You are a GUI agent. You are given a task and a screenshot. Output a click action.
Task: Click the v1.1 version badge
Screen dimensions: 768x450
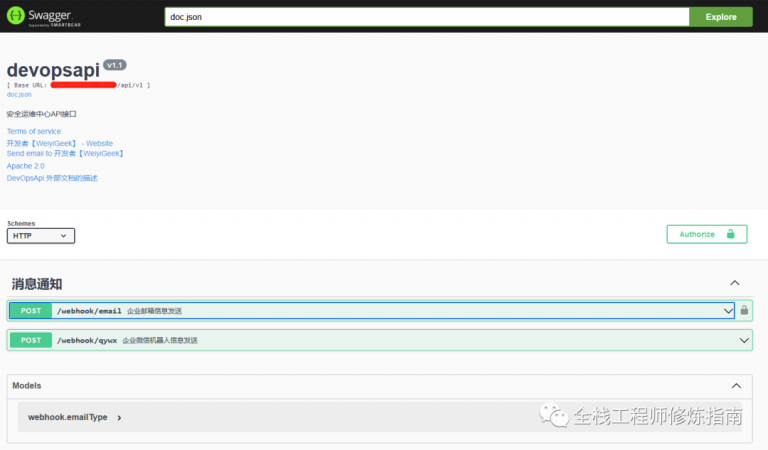pyautogui.click(x=115, y=65)
